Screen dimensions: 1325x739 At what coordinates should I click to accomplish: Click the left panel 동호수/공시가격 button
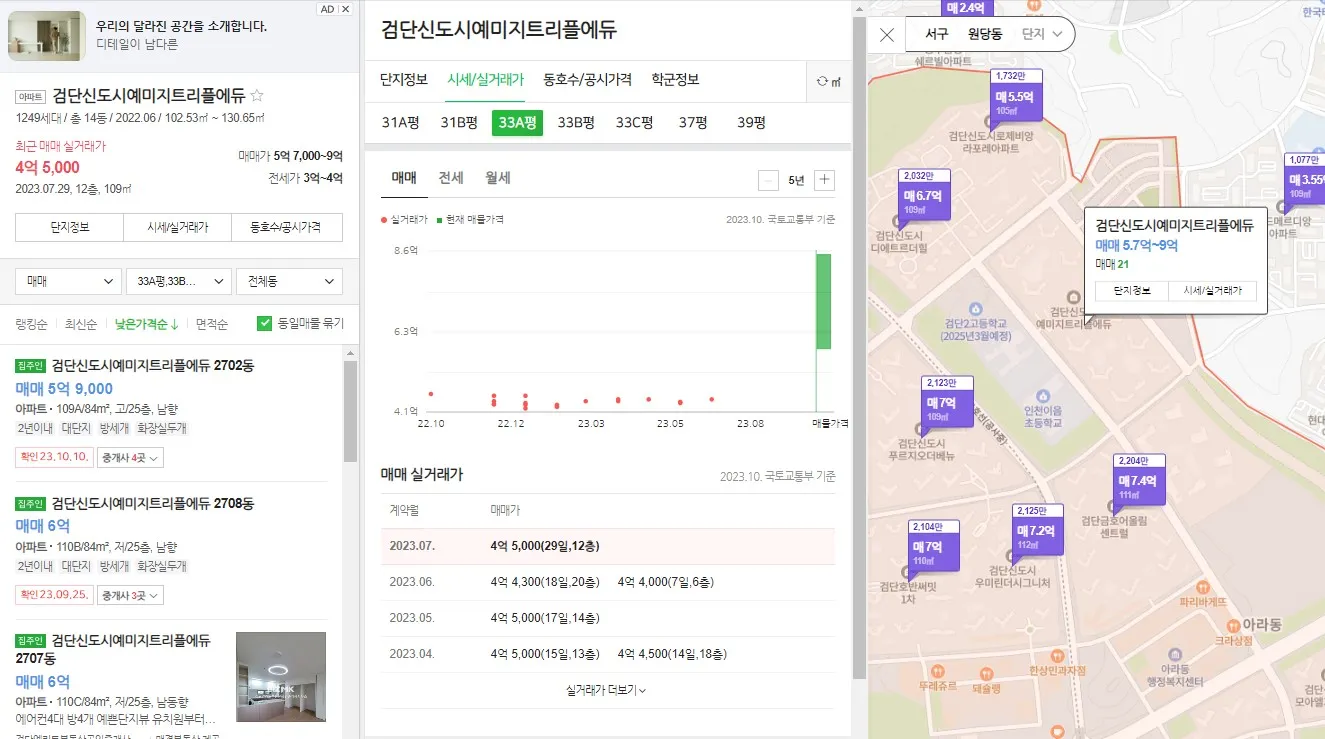coord(287,227)
